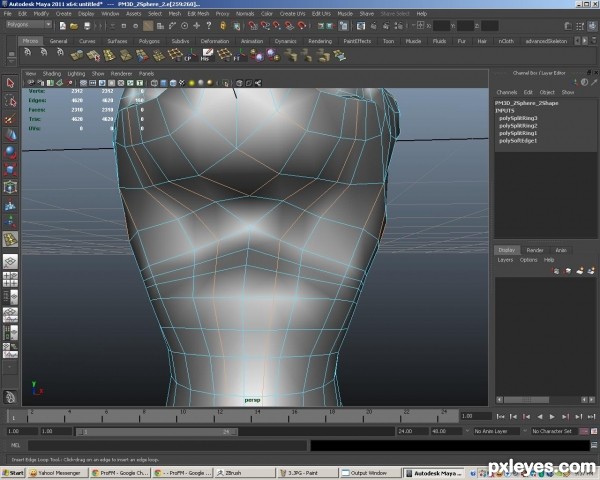The height and width of the screenshot is (480, 600).
Task: Click the IPR render icon
Action: click(x=386, y=26)
